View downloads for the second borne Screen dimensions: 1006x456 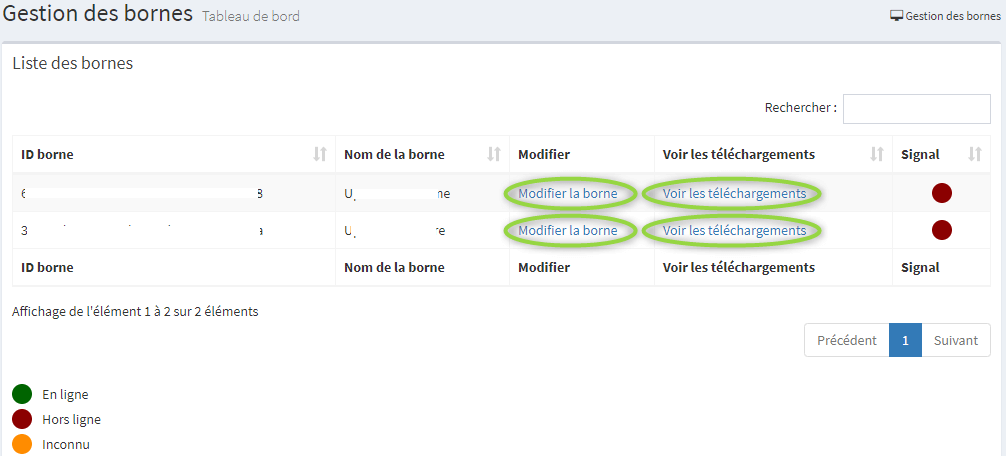pyautogui.click(x=734, y=230)
